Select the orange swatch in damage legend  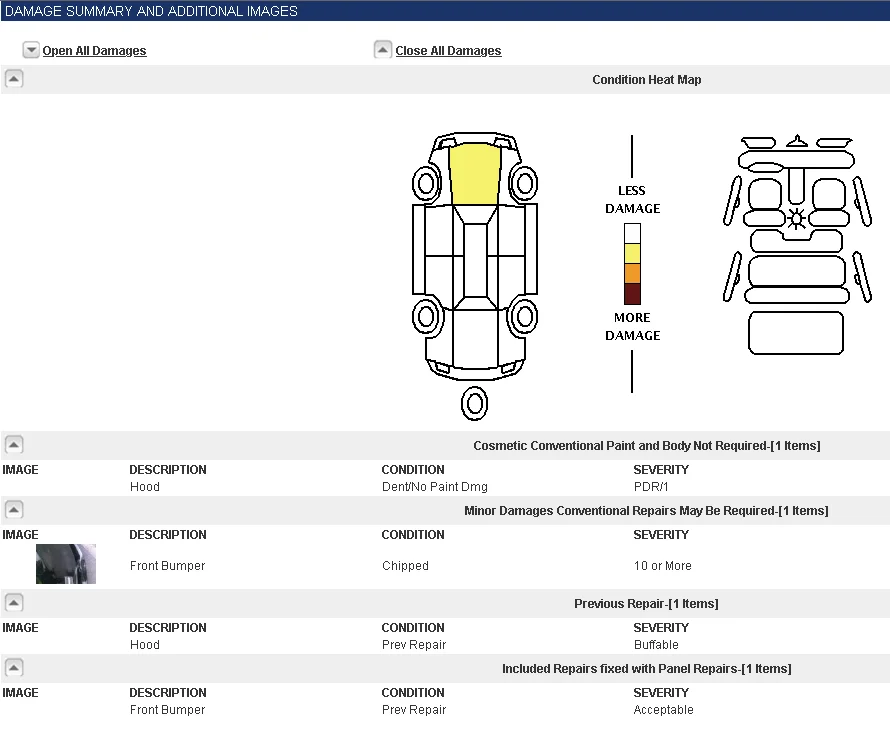632,273
